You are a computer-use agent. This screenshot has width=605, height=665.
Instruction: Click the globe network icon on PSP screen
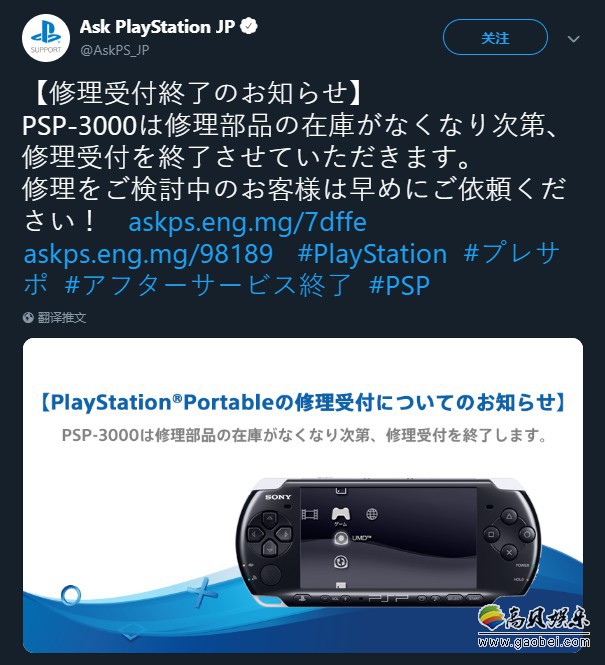(372, 514)
